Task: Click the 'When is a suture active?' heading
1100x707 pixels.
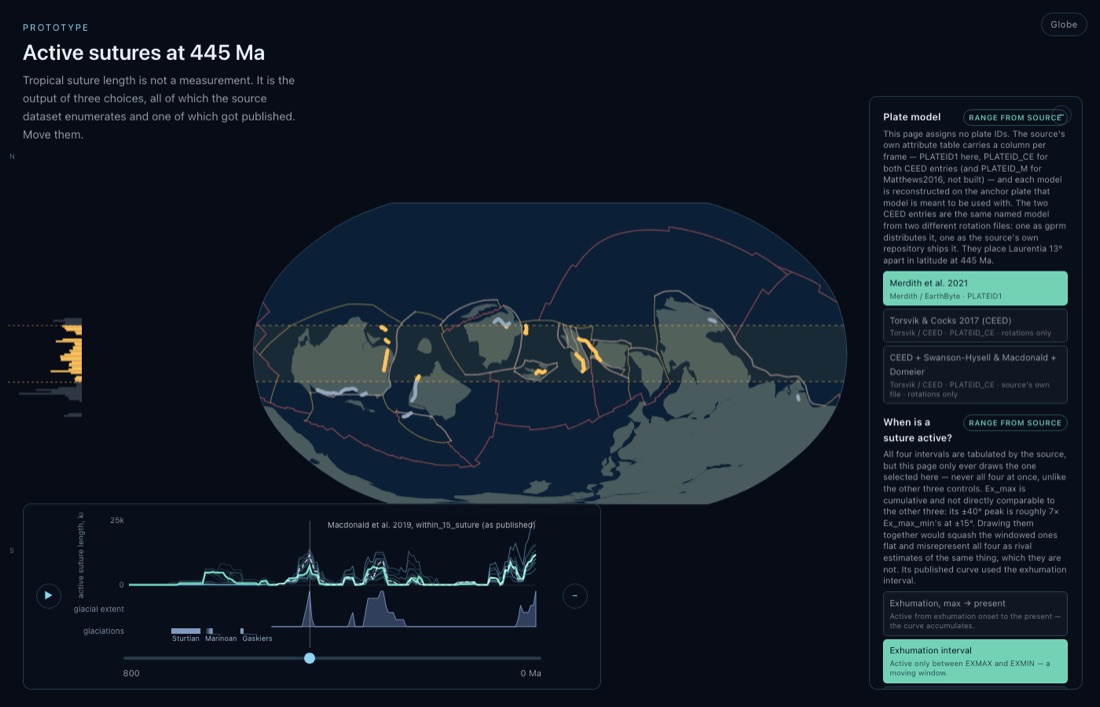Action: pyautogui.click(x=918, y=430)
